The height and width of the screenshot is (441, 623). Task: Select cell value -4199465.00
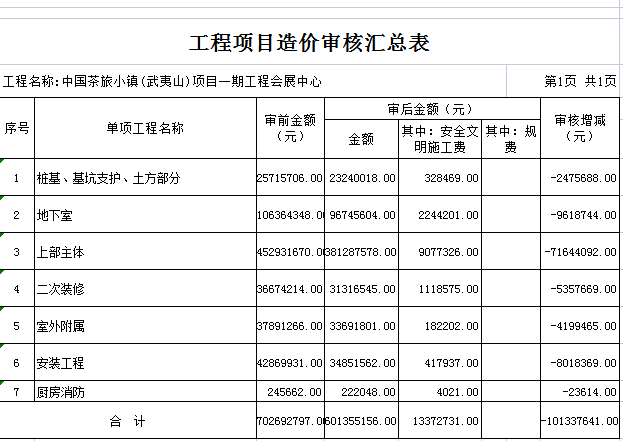tap(580, 325)
